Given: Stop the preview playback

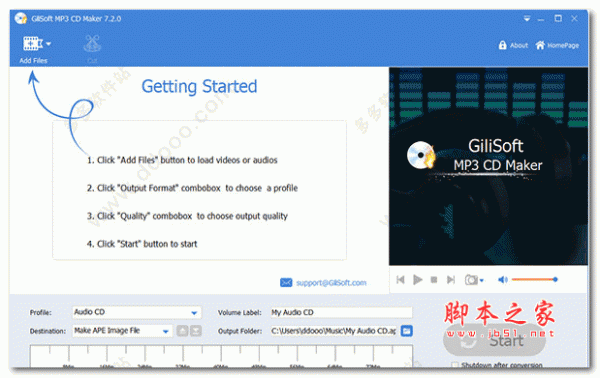Looking at the screenshot, I should coord(434,280).
